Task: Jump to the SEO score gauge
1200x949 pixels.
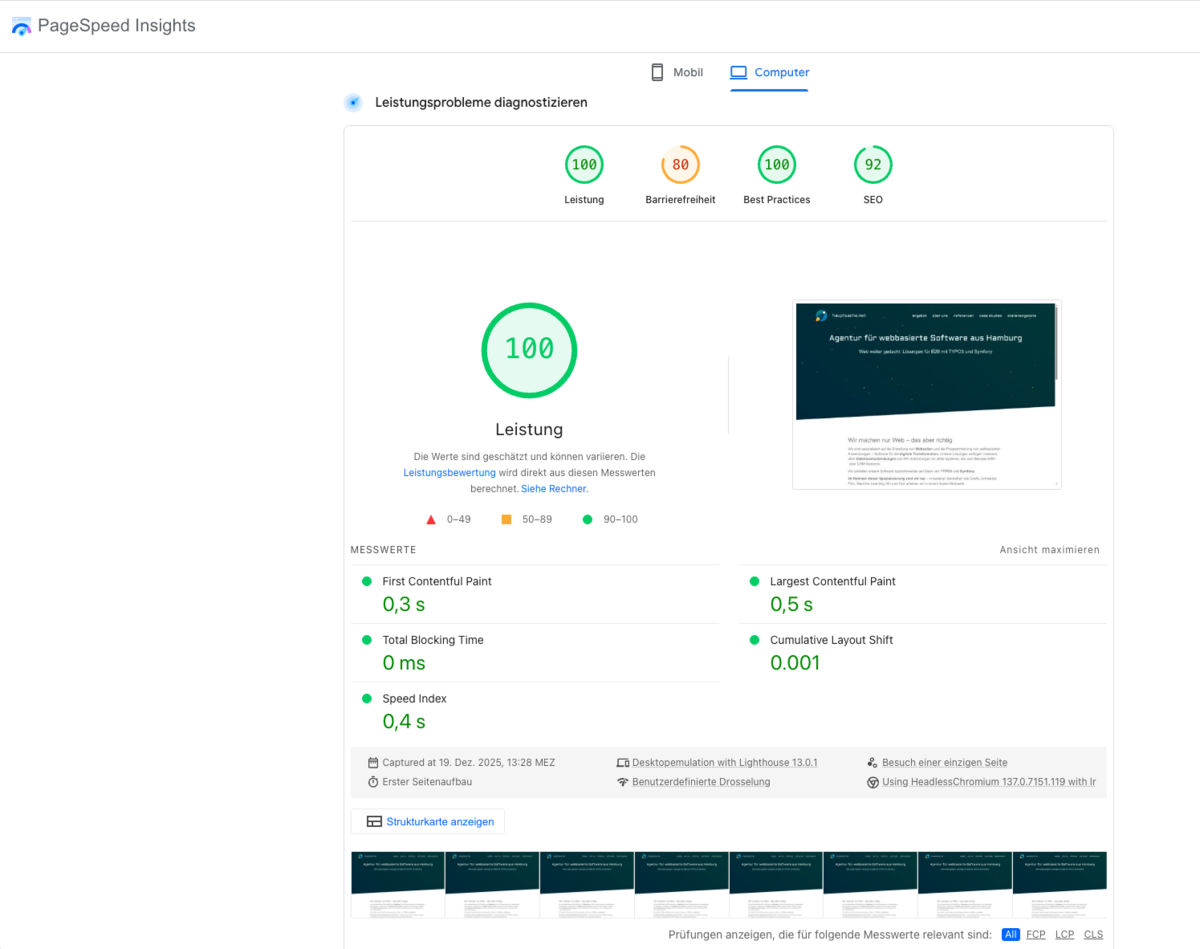Action: (x=873, y=166)
